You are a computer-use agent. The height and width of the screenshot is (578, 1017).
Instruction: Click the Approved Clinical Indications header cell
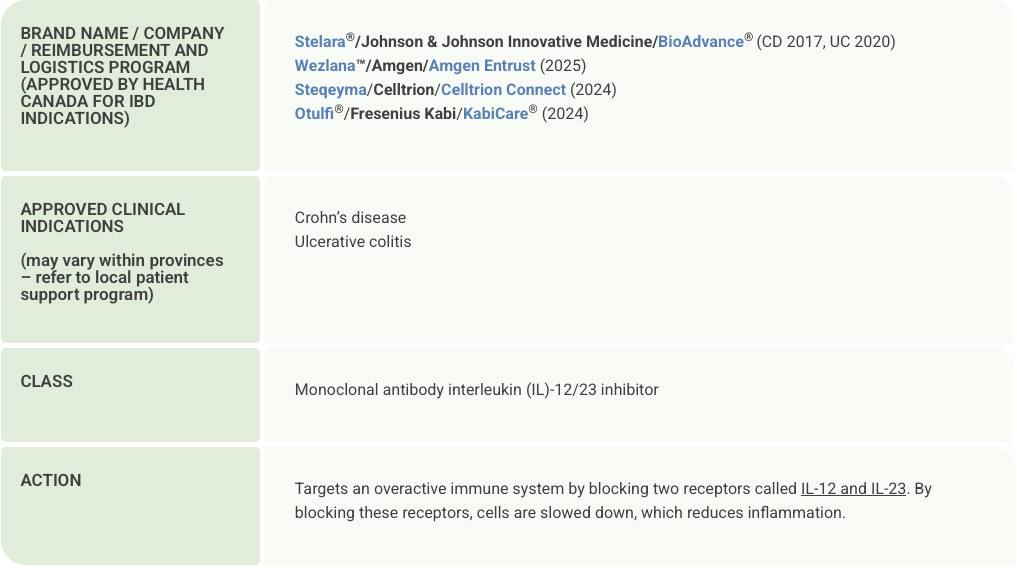point(103,218)
